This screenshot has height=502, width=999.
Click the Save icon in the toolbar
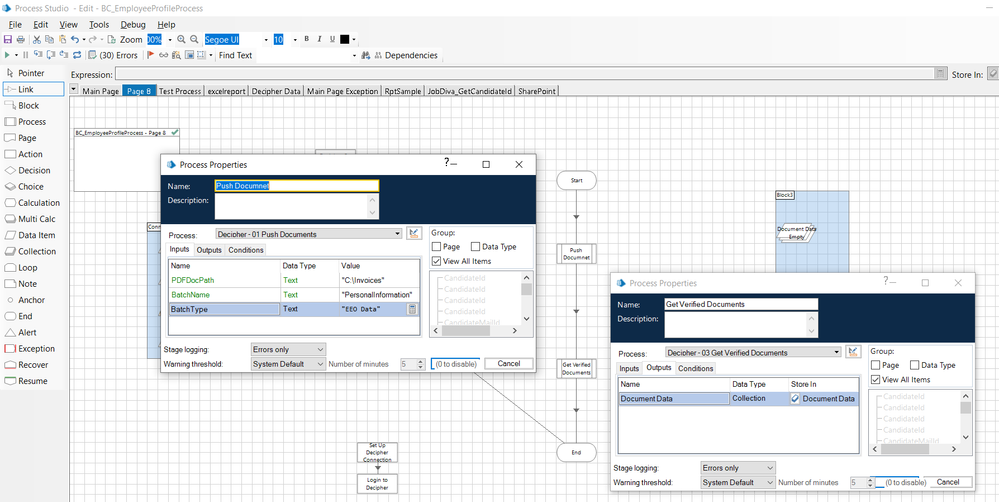tap(8, 40)
